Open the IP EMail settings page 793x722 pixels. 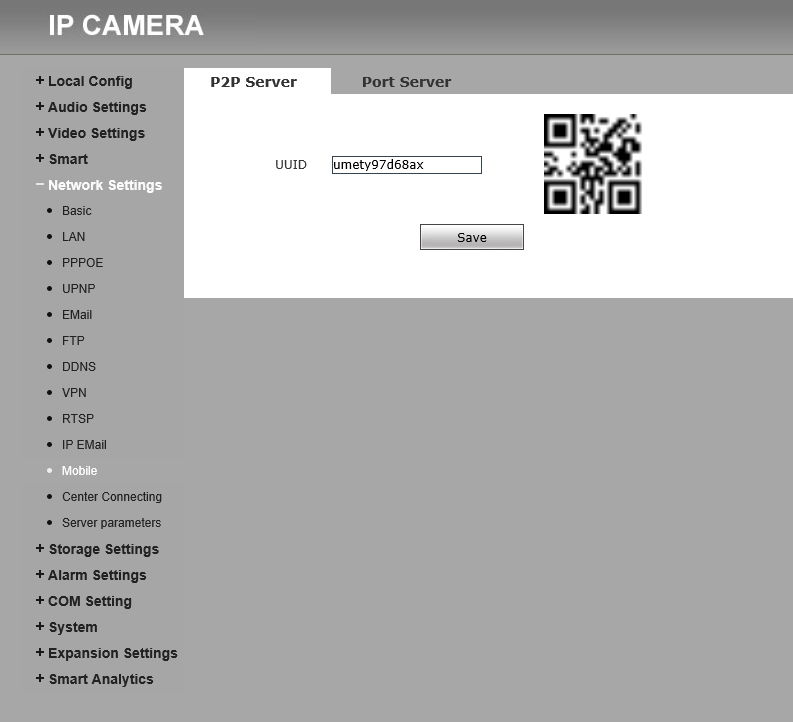(x=84, y=445)
